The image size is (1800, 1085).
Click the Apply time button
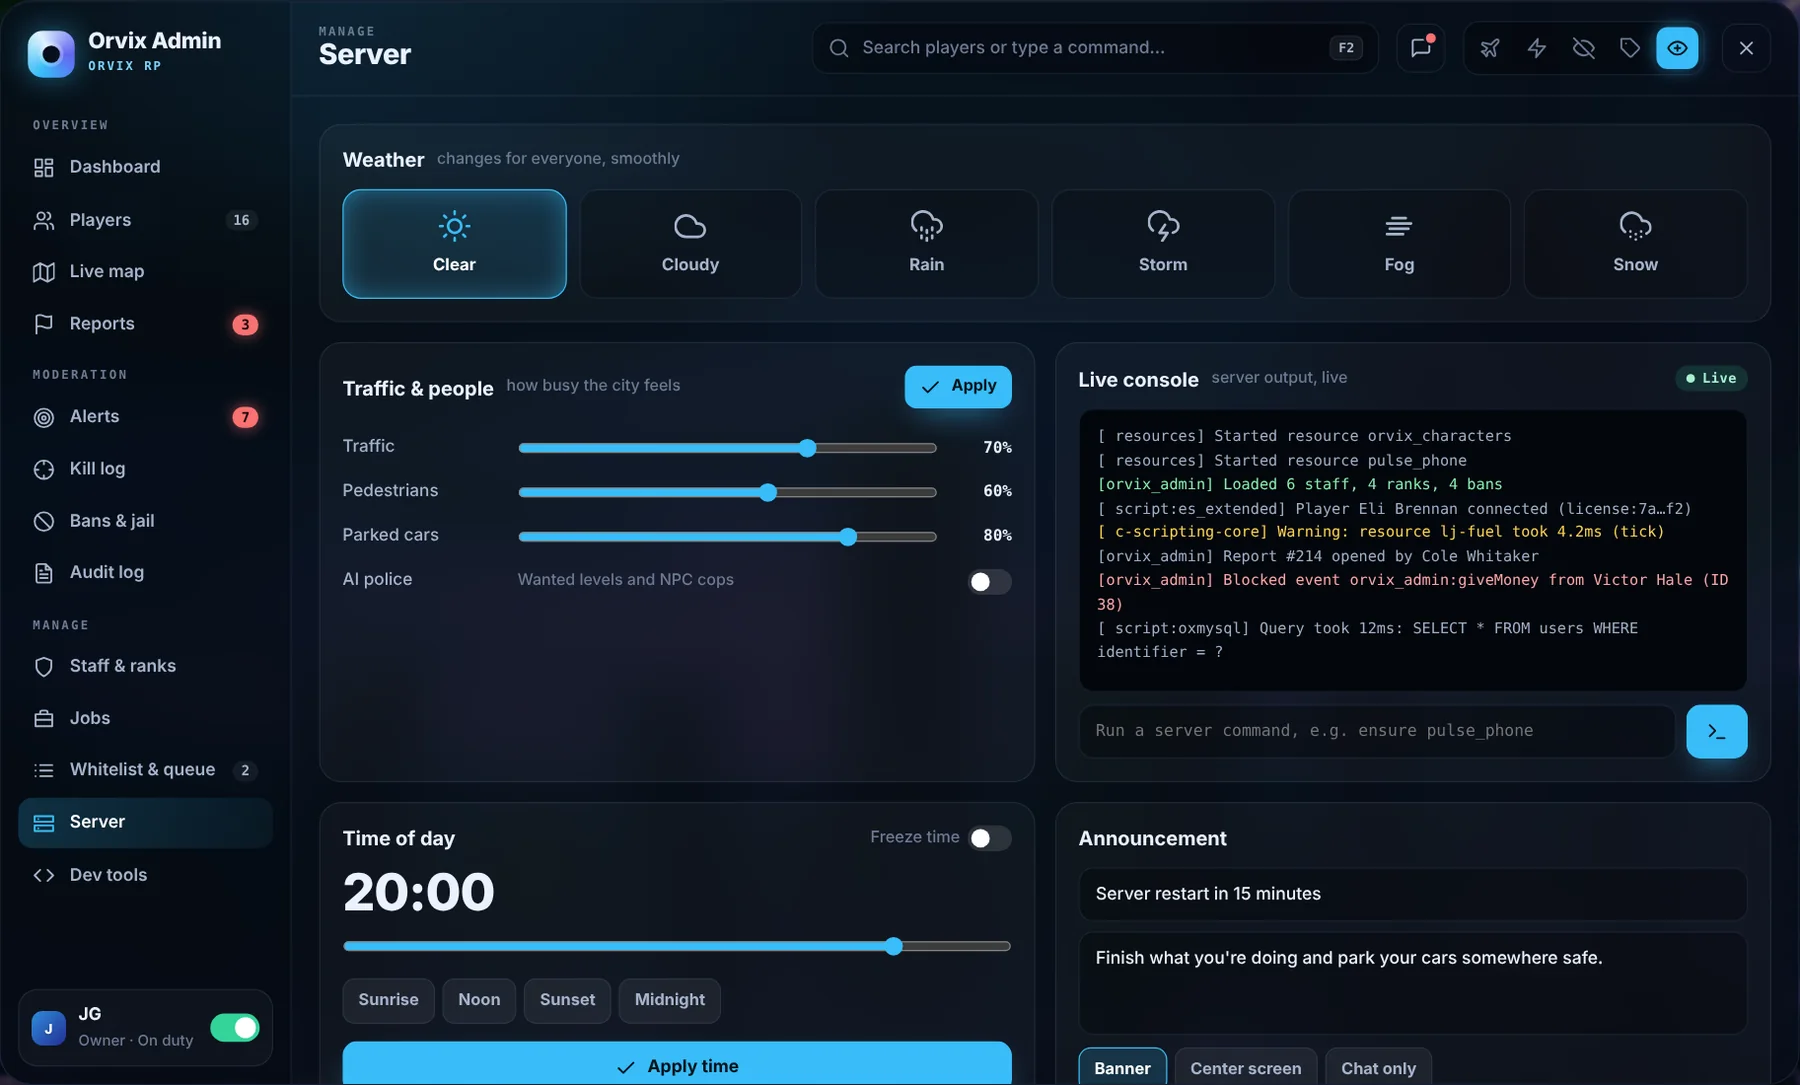[x=677, y=1064]
